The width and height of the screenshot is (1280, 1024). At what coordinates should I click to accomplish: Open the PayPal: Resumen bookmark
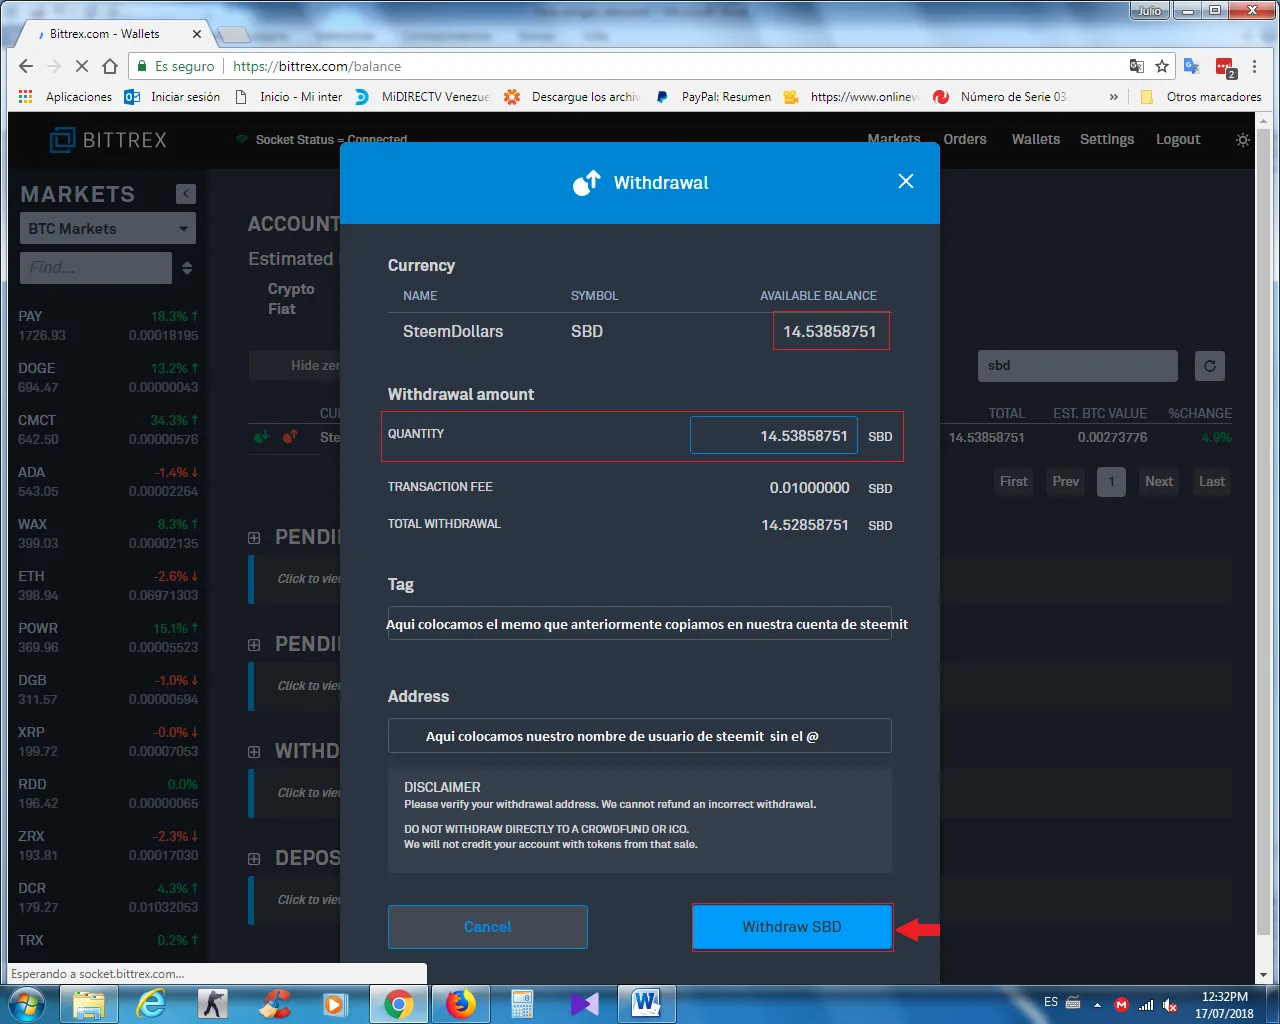(x=714, y=97)
